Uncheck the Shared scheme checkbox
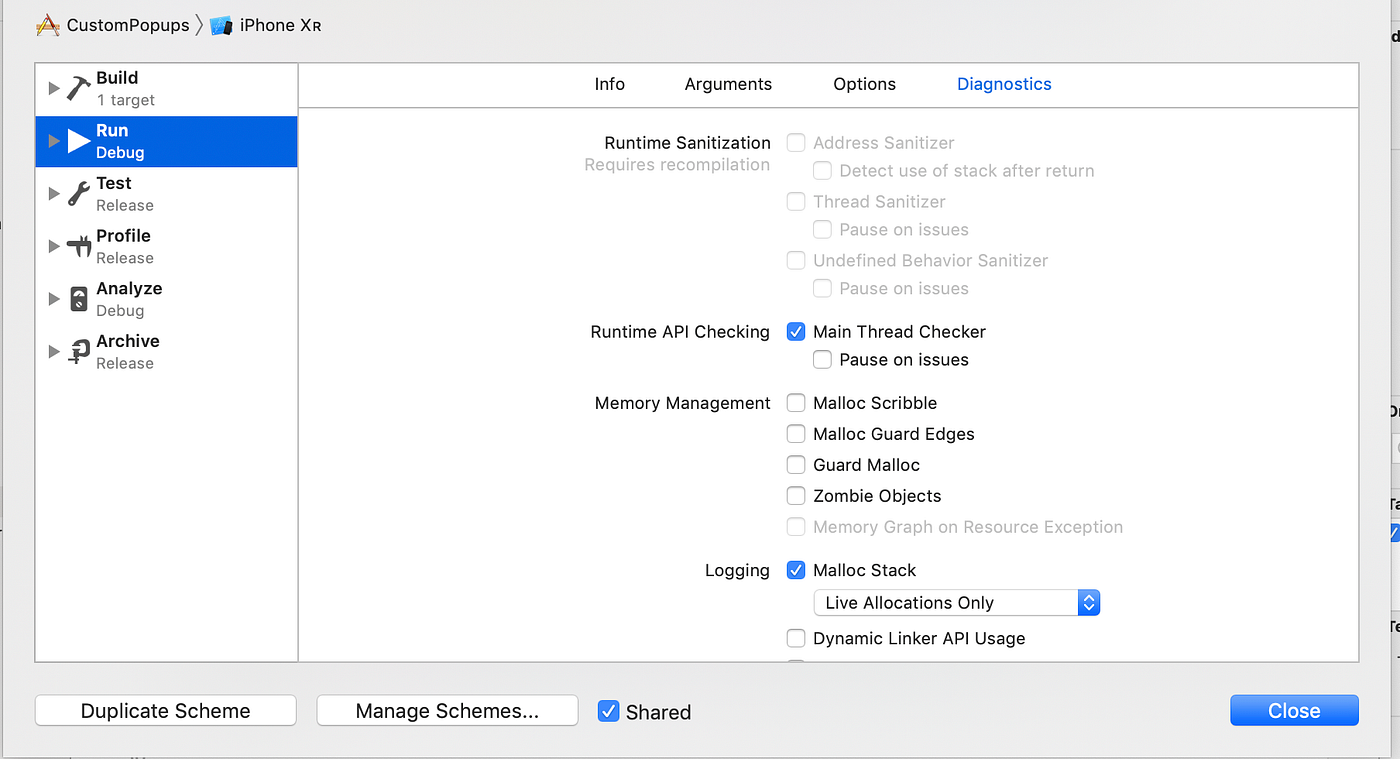The image size is (1400, 759). pyautogui.click(x=609, y=711)
